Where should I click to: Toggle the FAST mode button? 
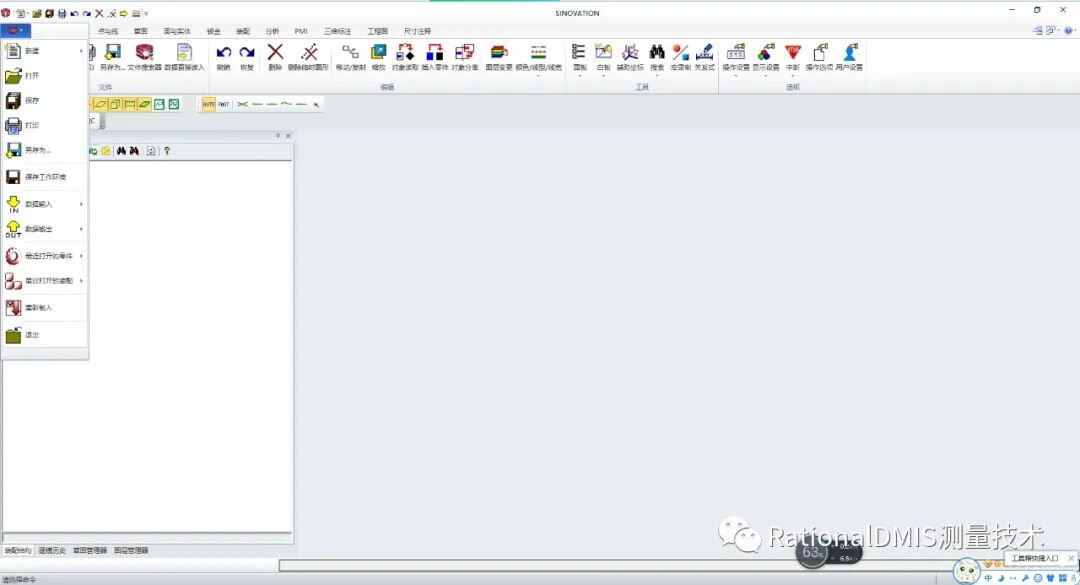224,104
